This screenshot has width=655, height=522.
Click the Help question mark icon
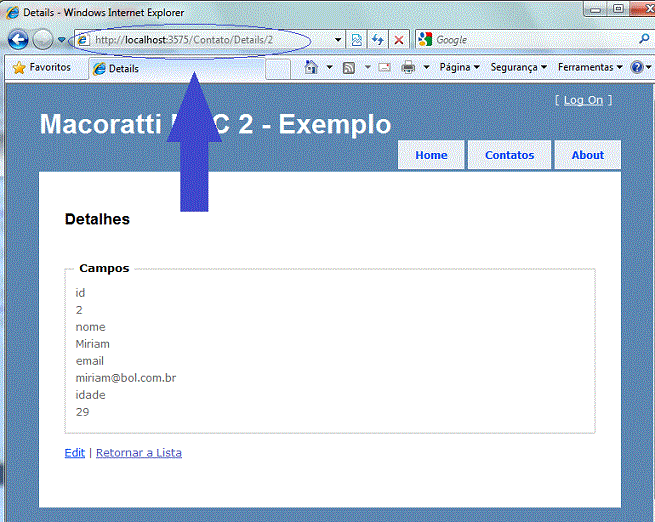click(637, 67)
